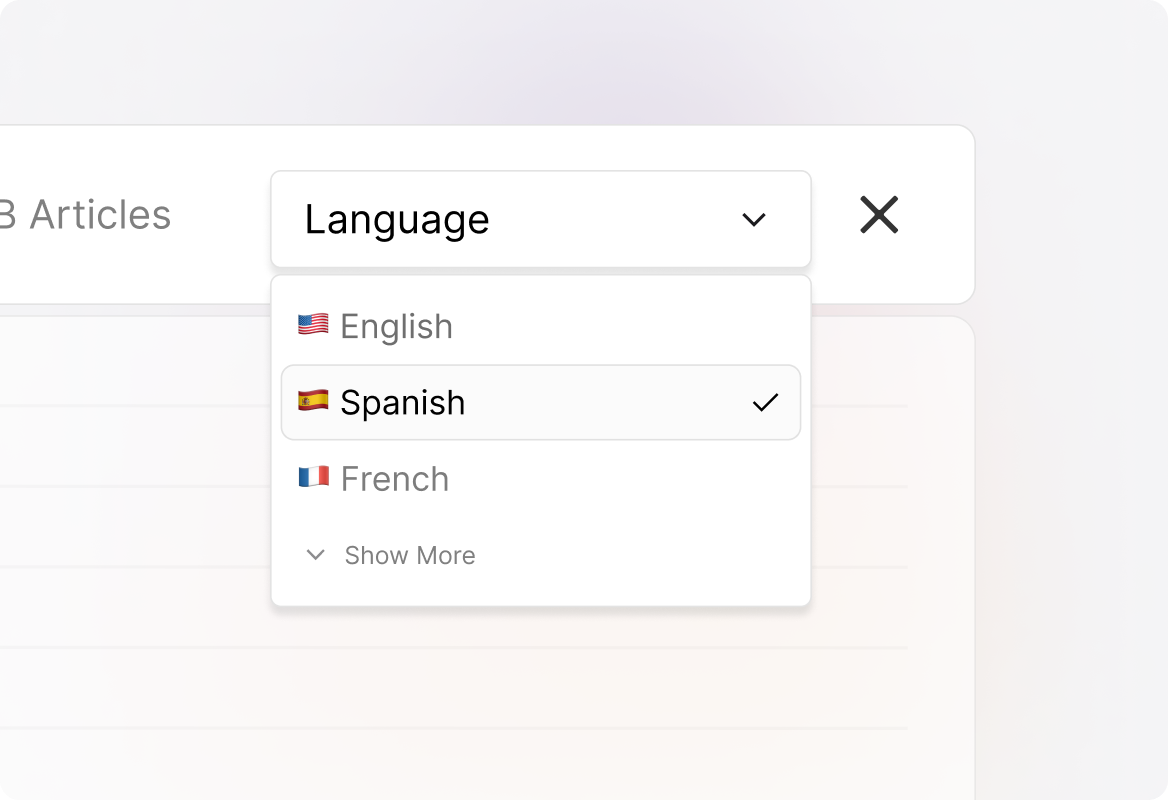Click the Show More text label
The height and width of the screenshot is (800, 1168).
[410, 556]
